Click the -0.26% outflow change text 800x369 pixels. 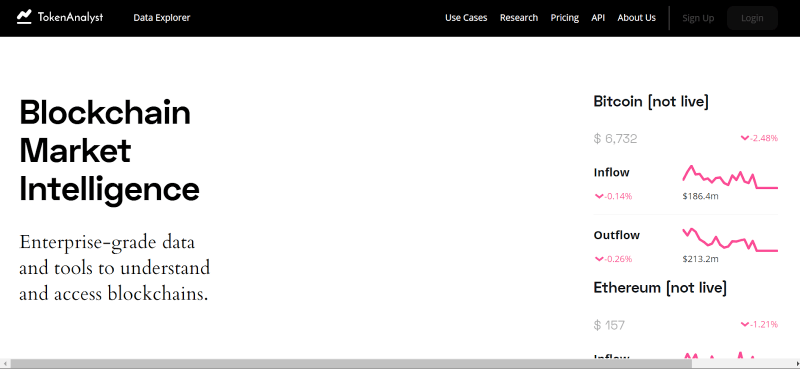(618, 259)
